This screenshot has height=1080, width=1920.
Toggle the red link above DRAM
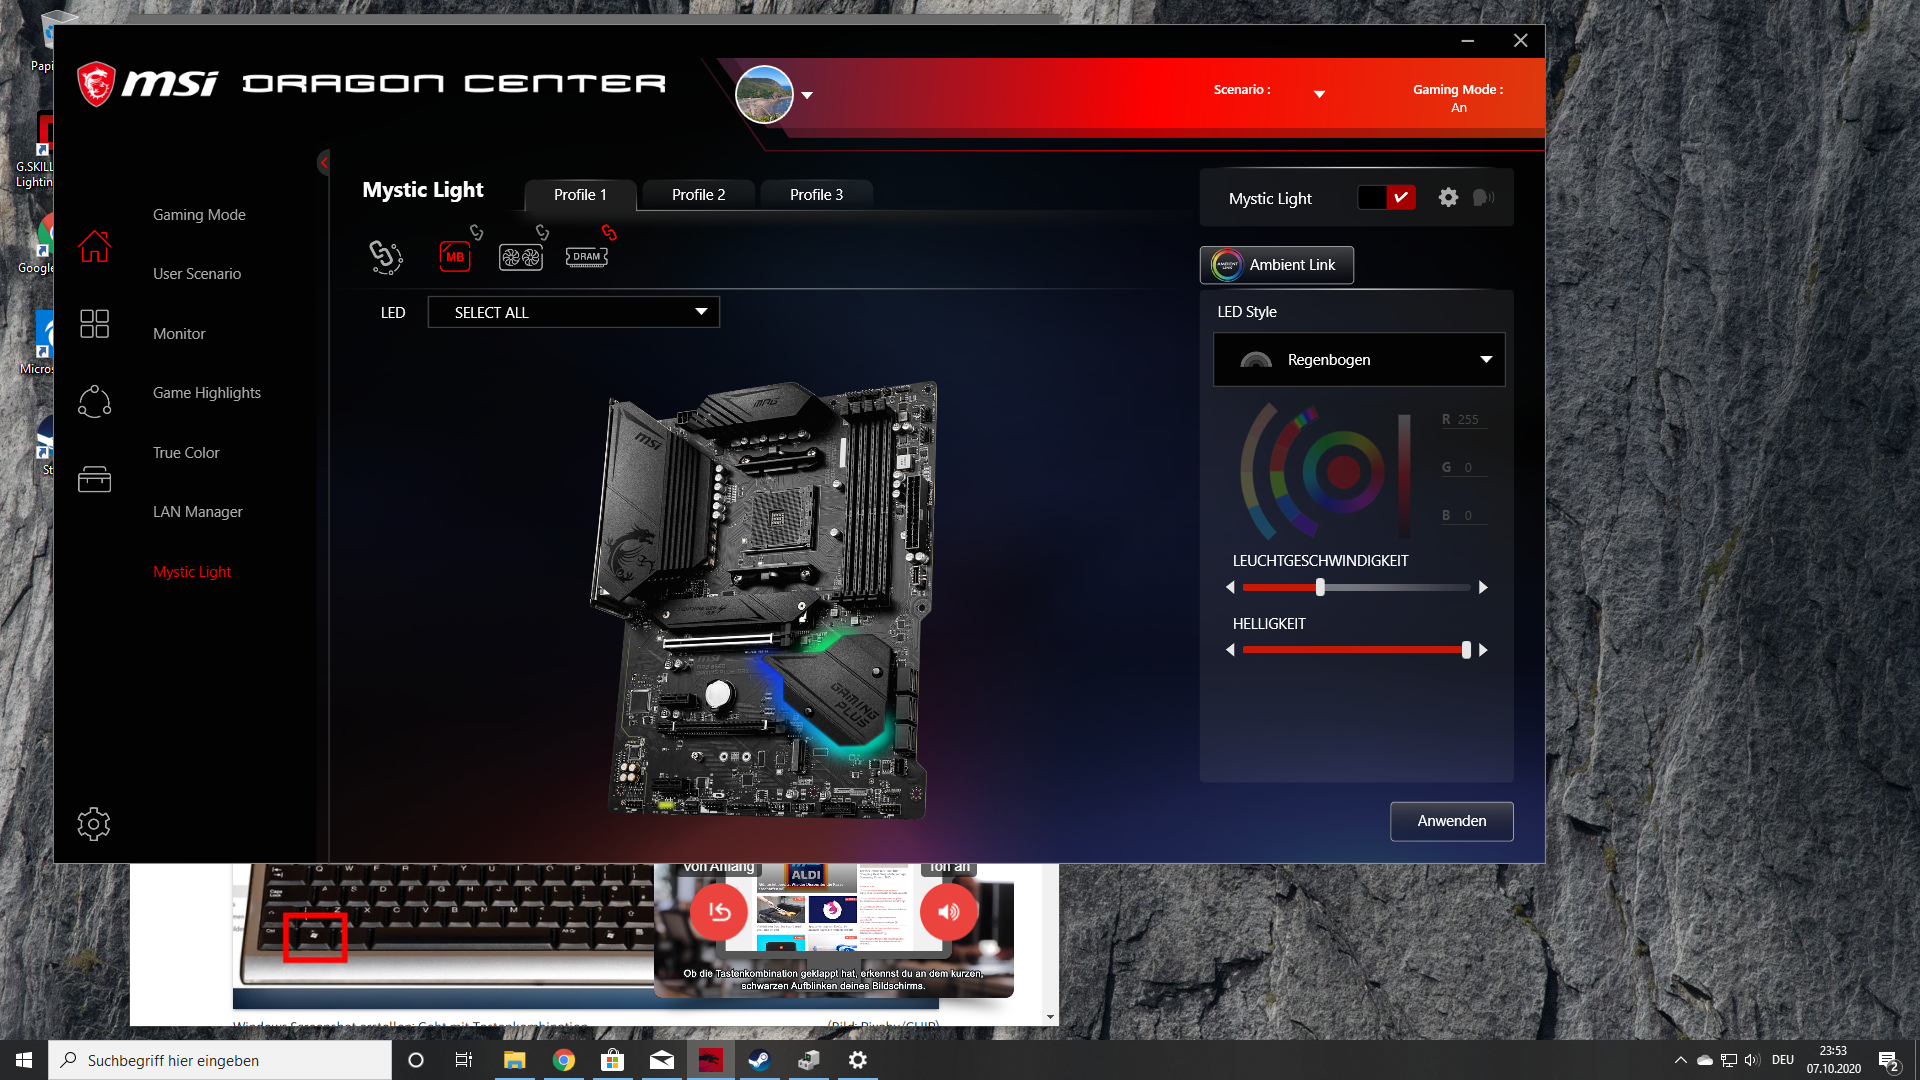(x=609, y=233)
